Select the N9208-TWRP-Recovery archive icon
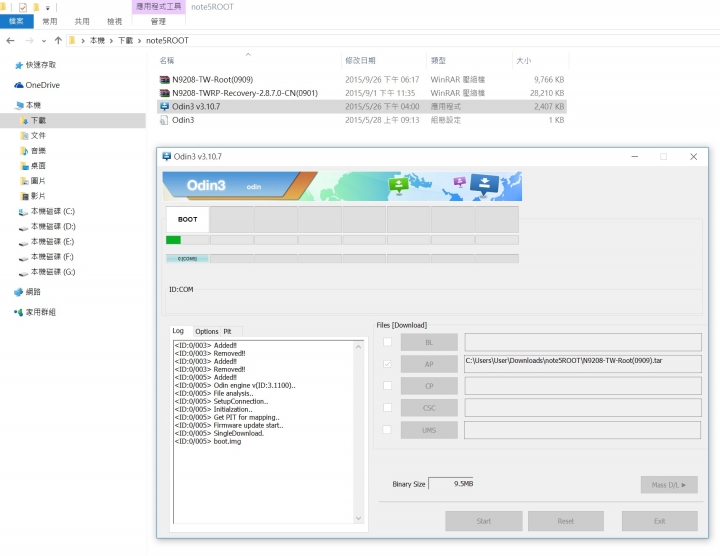720x556 pixels. click(164, 93)
